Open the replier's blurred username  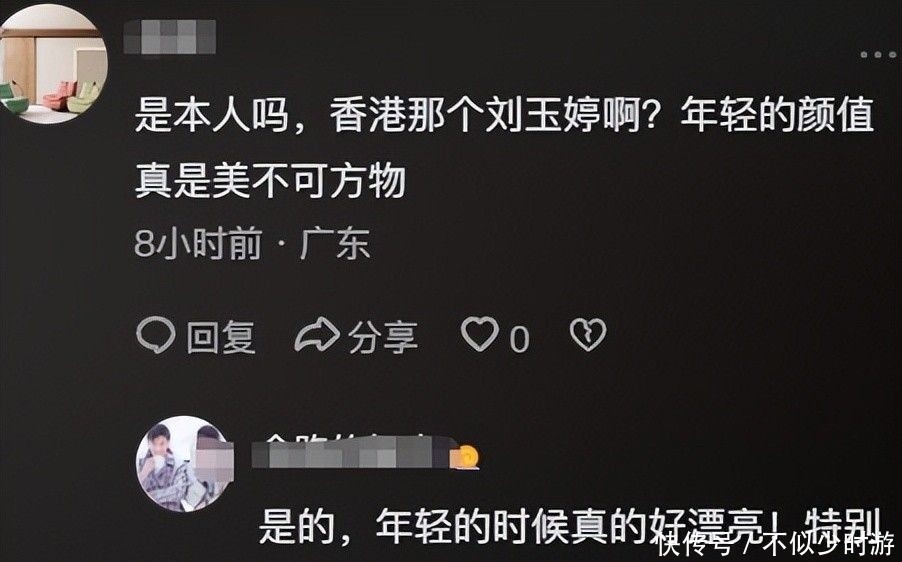(x=352, y=452)
